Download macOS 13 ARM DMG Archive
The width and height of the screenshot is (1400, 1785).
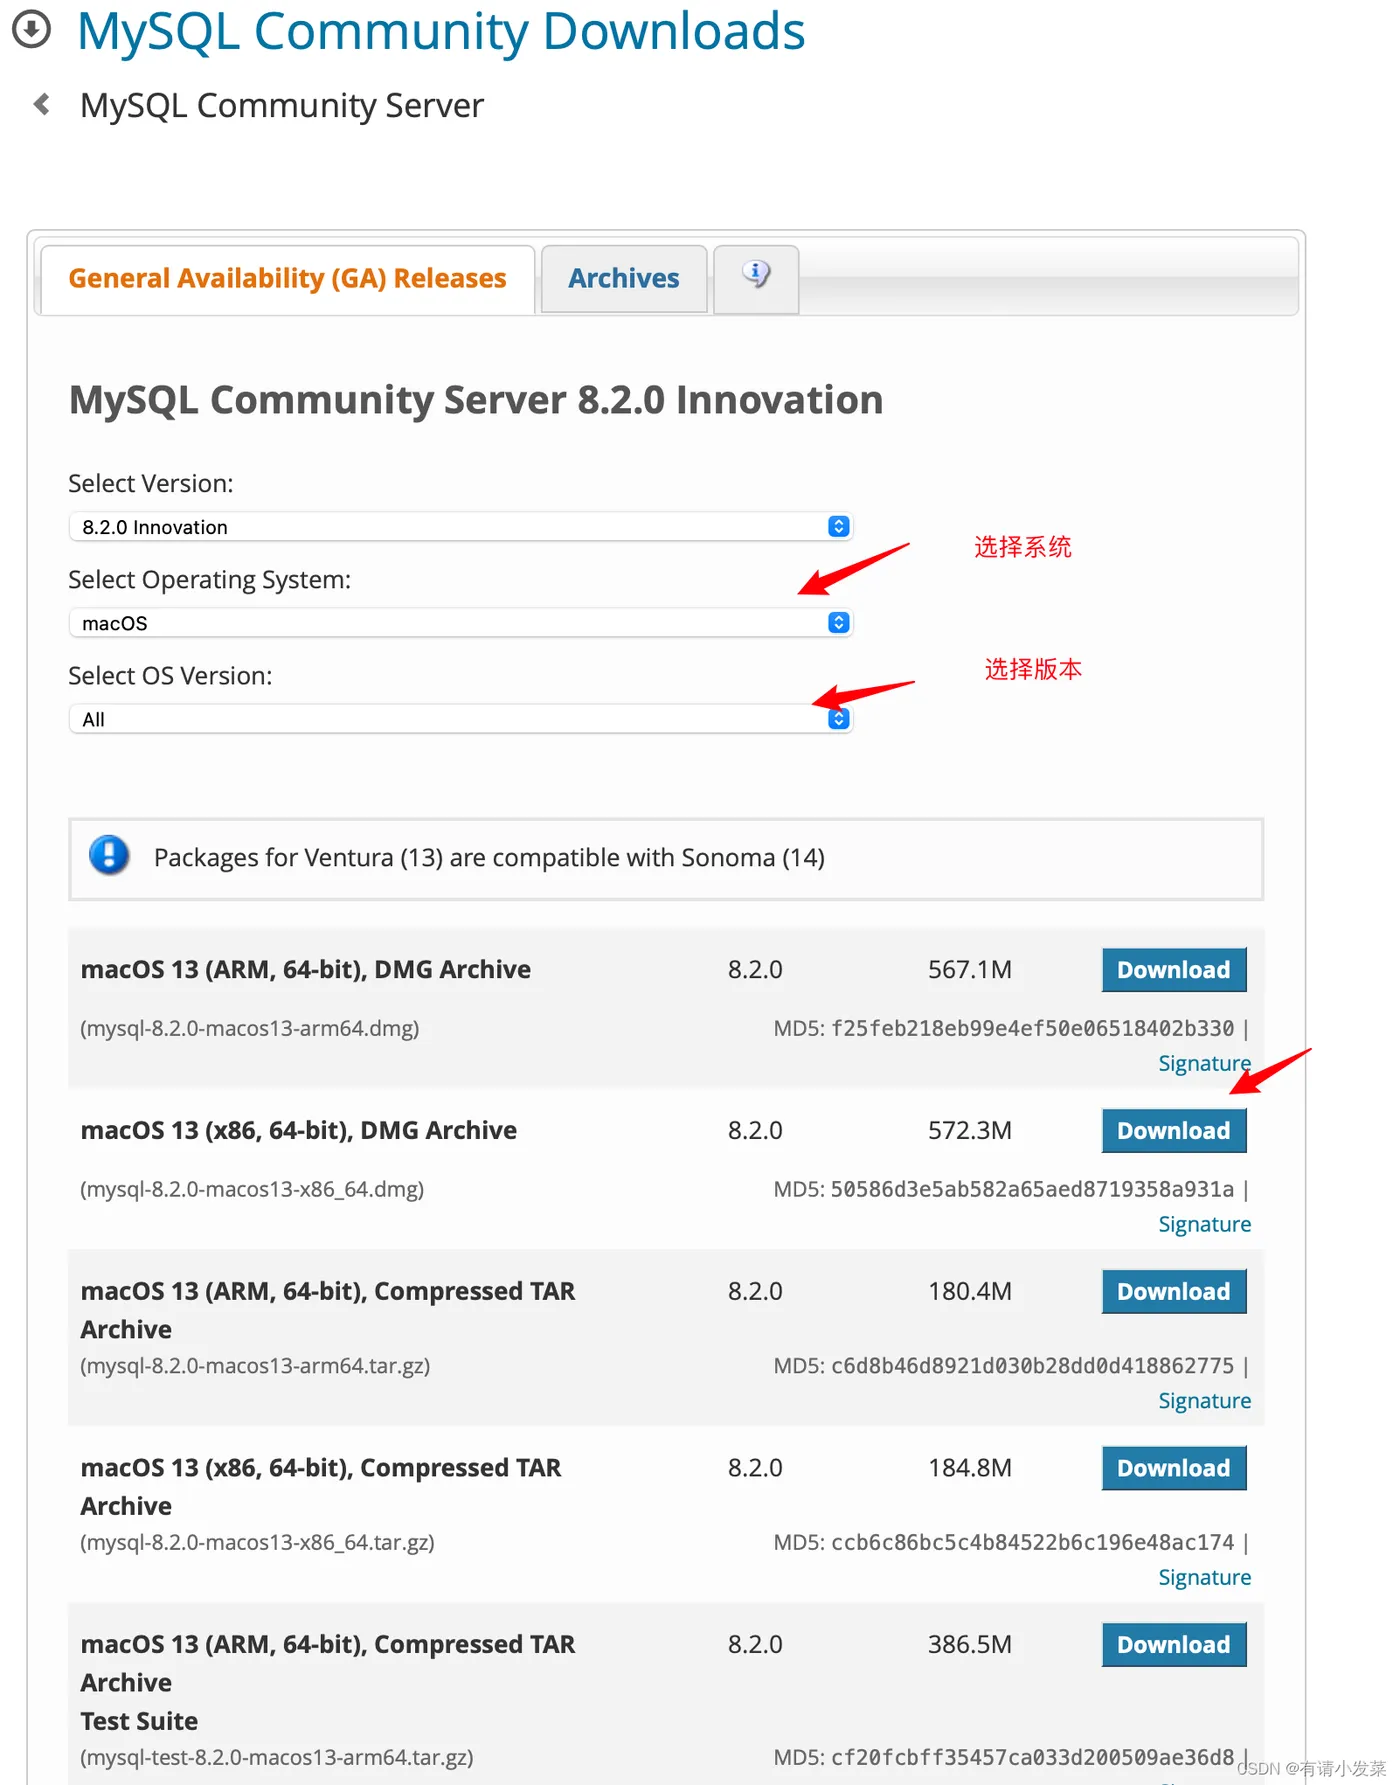pos(1173,970)
